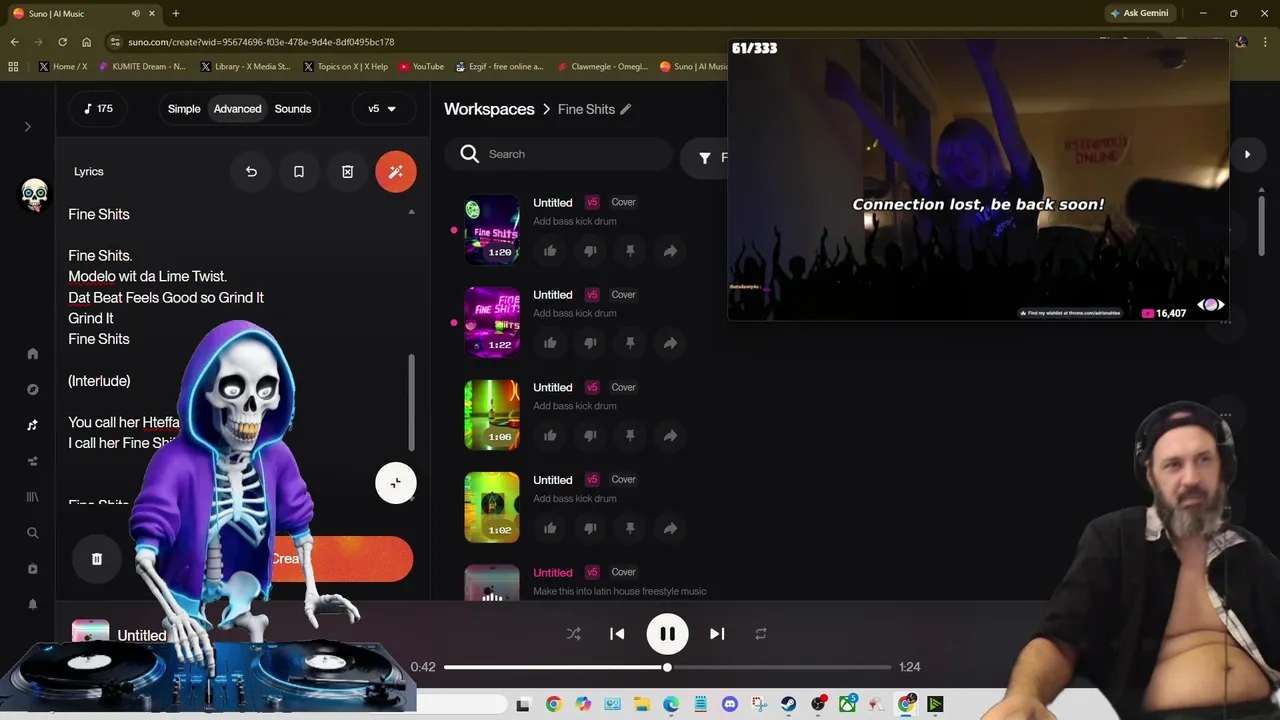Open the Library - X Media Studio bookmark

[x=246, y=67]
